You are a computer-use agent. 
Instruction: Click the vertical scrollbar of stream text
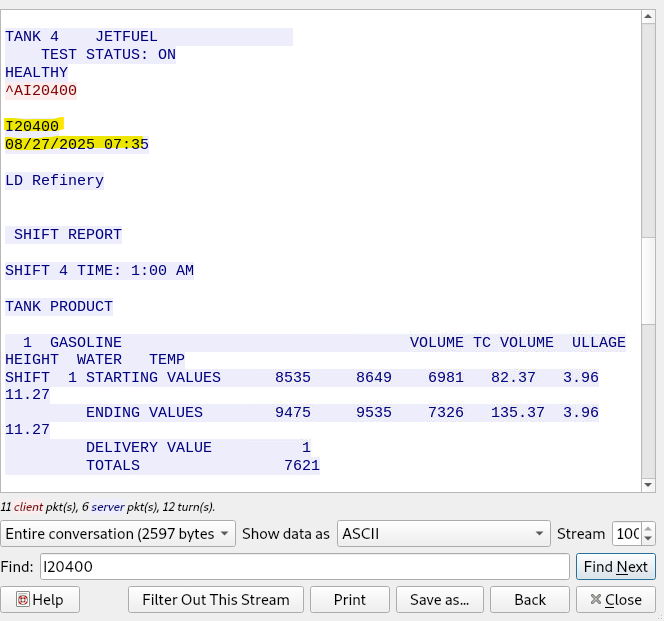(x=648, y=282)
